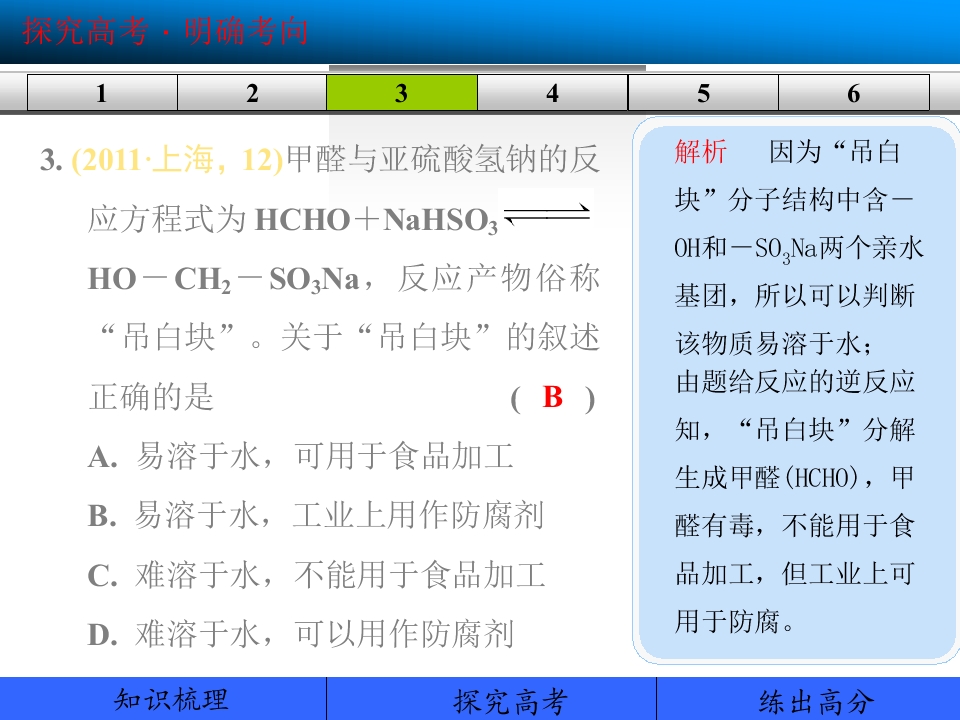Select question tab 2
The height and width of the screenshot is (720, 960).
pos(252,93)
